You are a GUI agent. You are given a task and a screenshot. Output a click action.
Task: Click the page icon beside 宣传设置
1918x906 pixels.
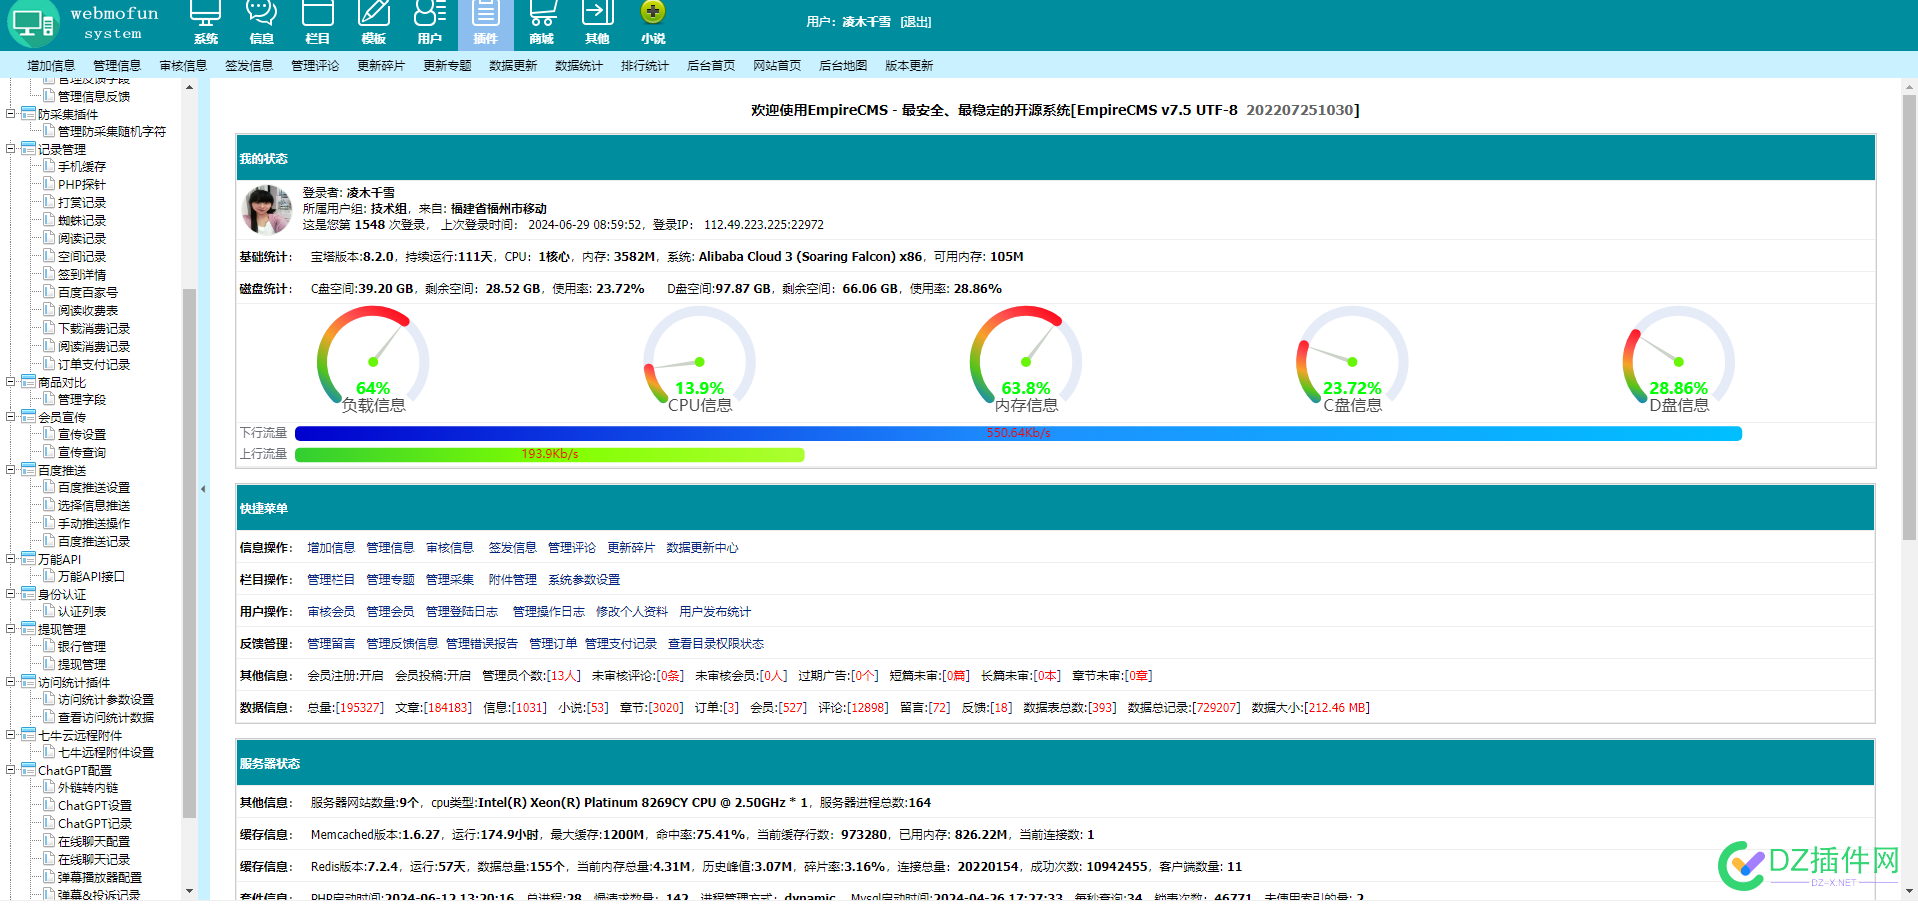(49, 434)
